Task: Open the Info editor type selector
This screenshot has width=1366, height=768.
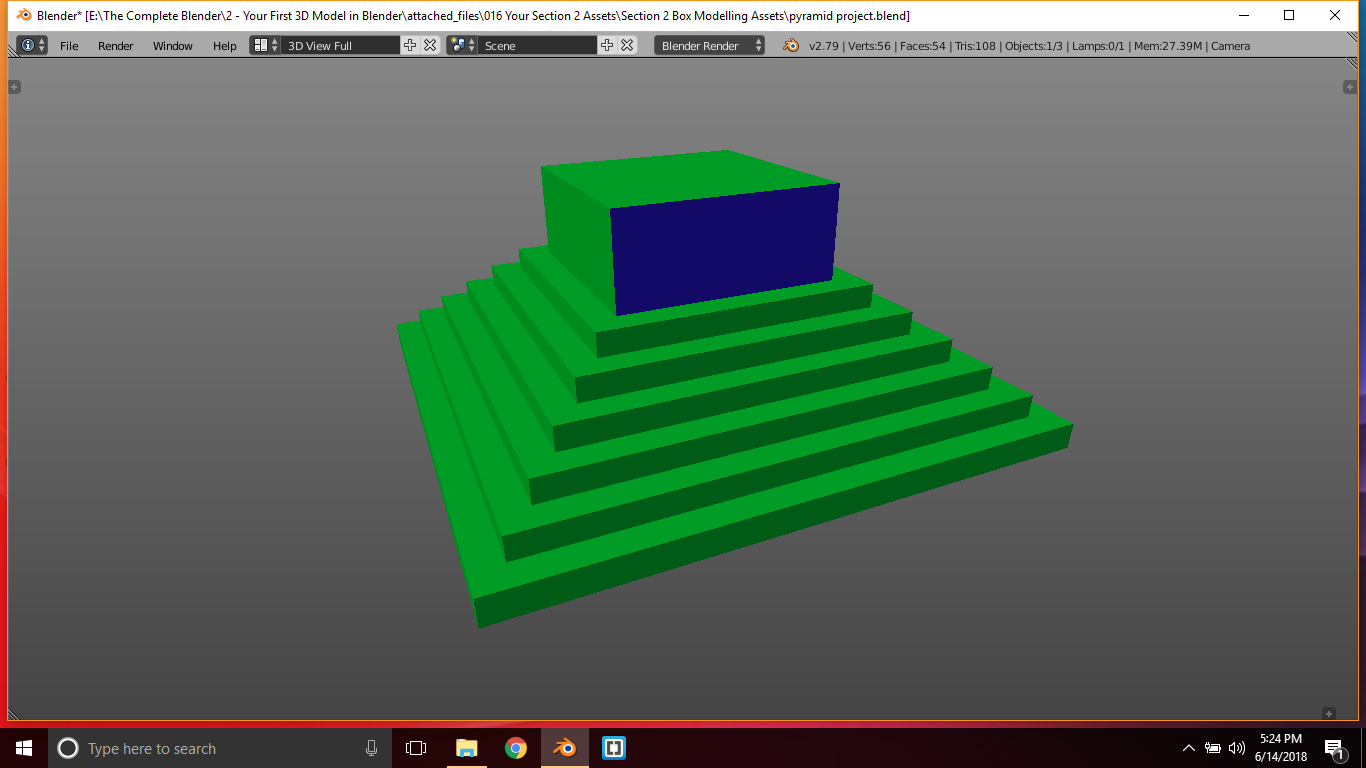Action: tap(32, 45)
